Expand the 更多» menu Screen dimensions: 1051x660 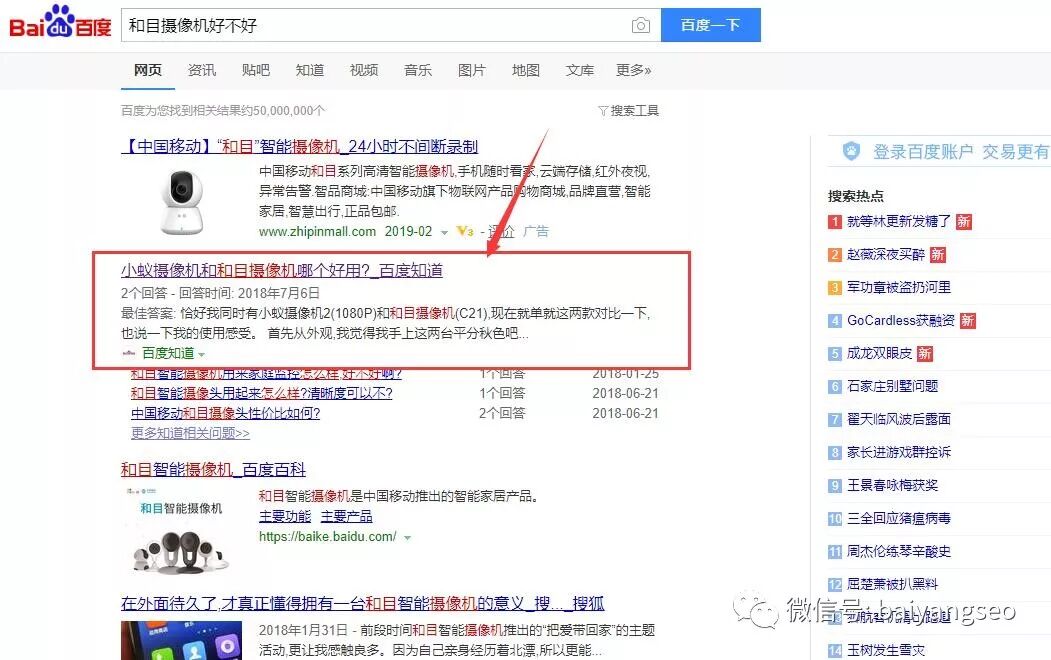[x=633, y=70]
